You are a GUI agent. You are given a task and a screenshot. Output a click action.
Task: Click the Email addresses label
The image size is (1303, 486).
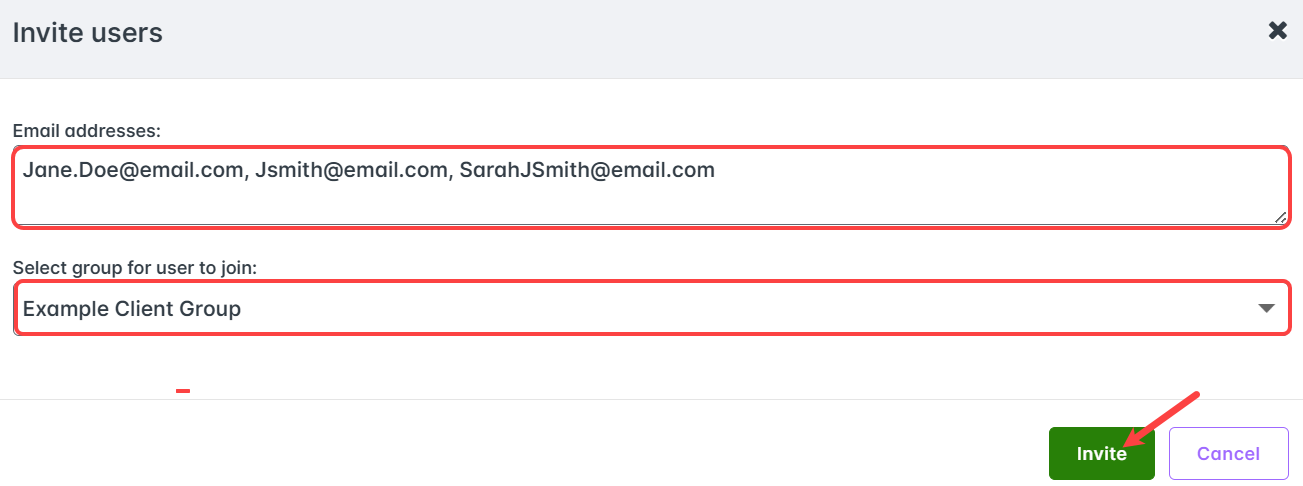tap(87, 130)
